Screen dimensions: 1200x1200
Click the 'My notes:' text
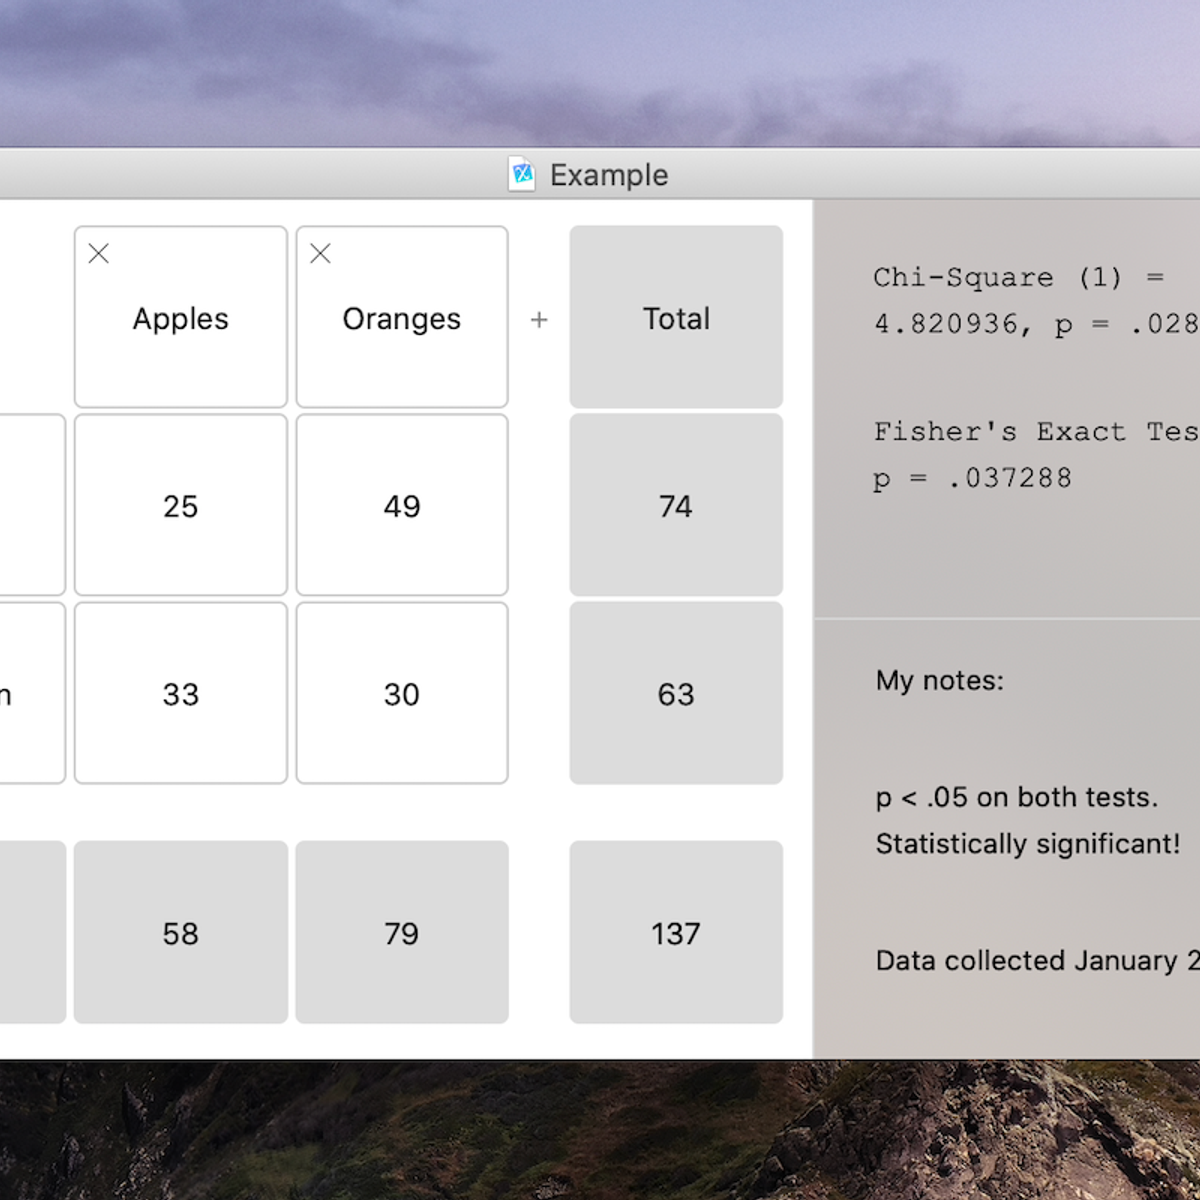[x=940, y=681]
